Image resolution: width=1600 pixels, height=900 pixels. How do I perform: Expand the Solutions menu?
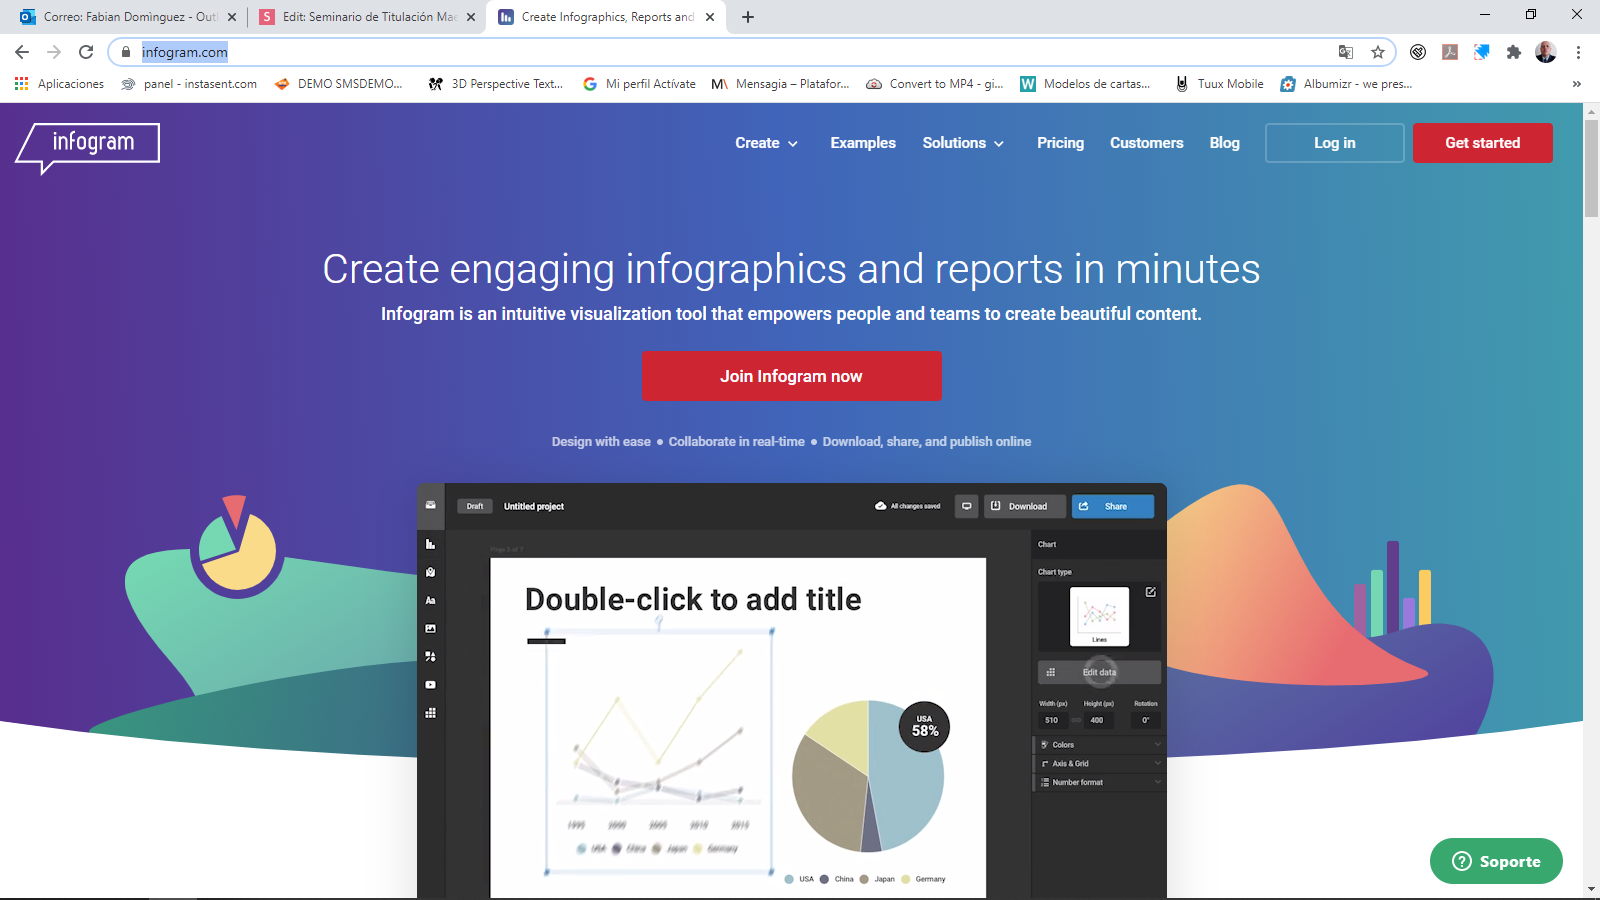point(963,143)
